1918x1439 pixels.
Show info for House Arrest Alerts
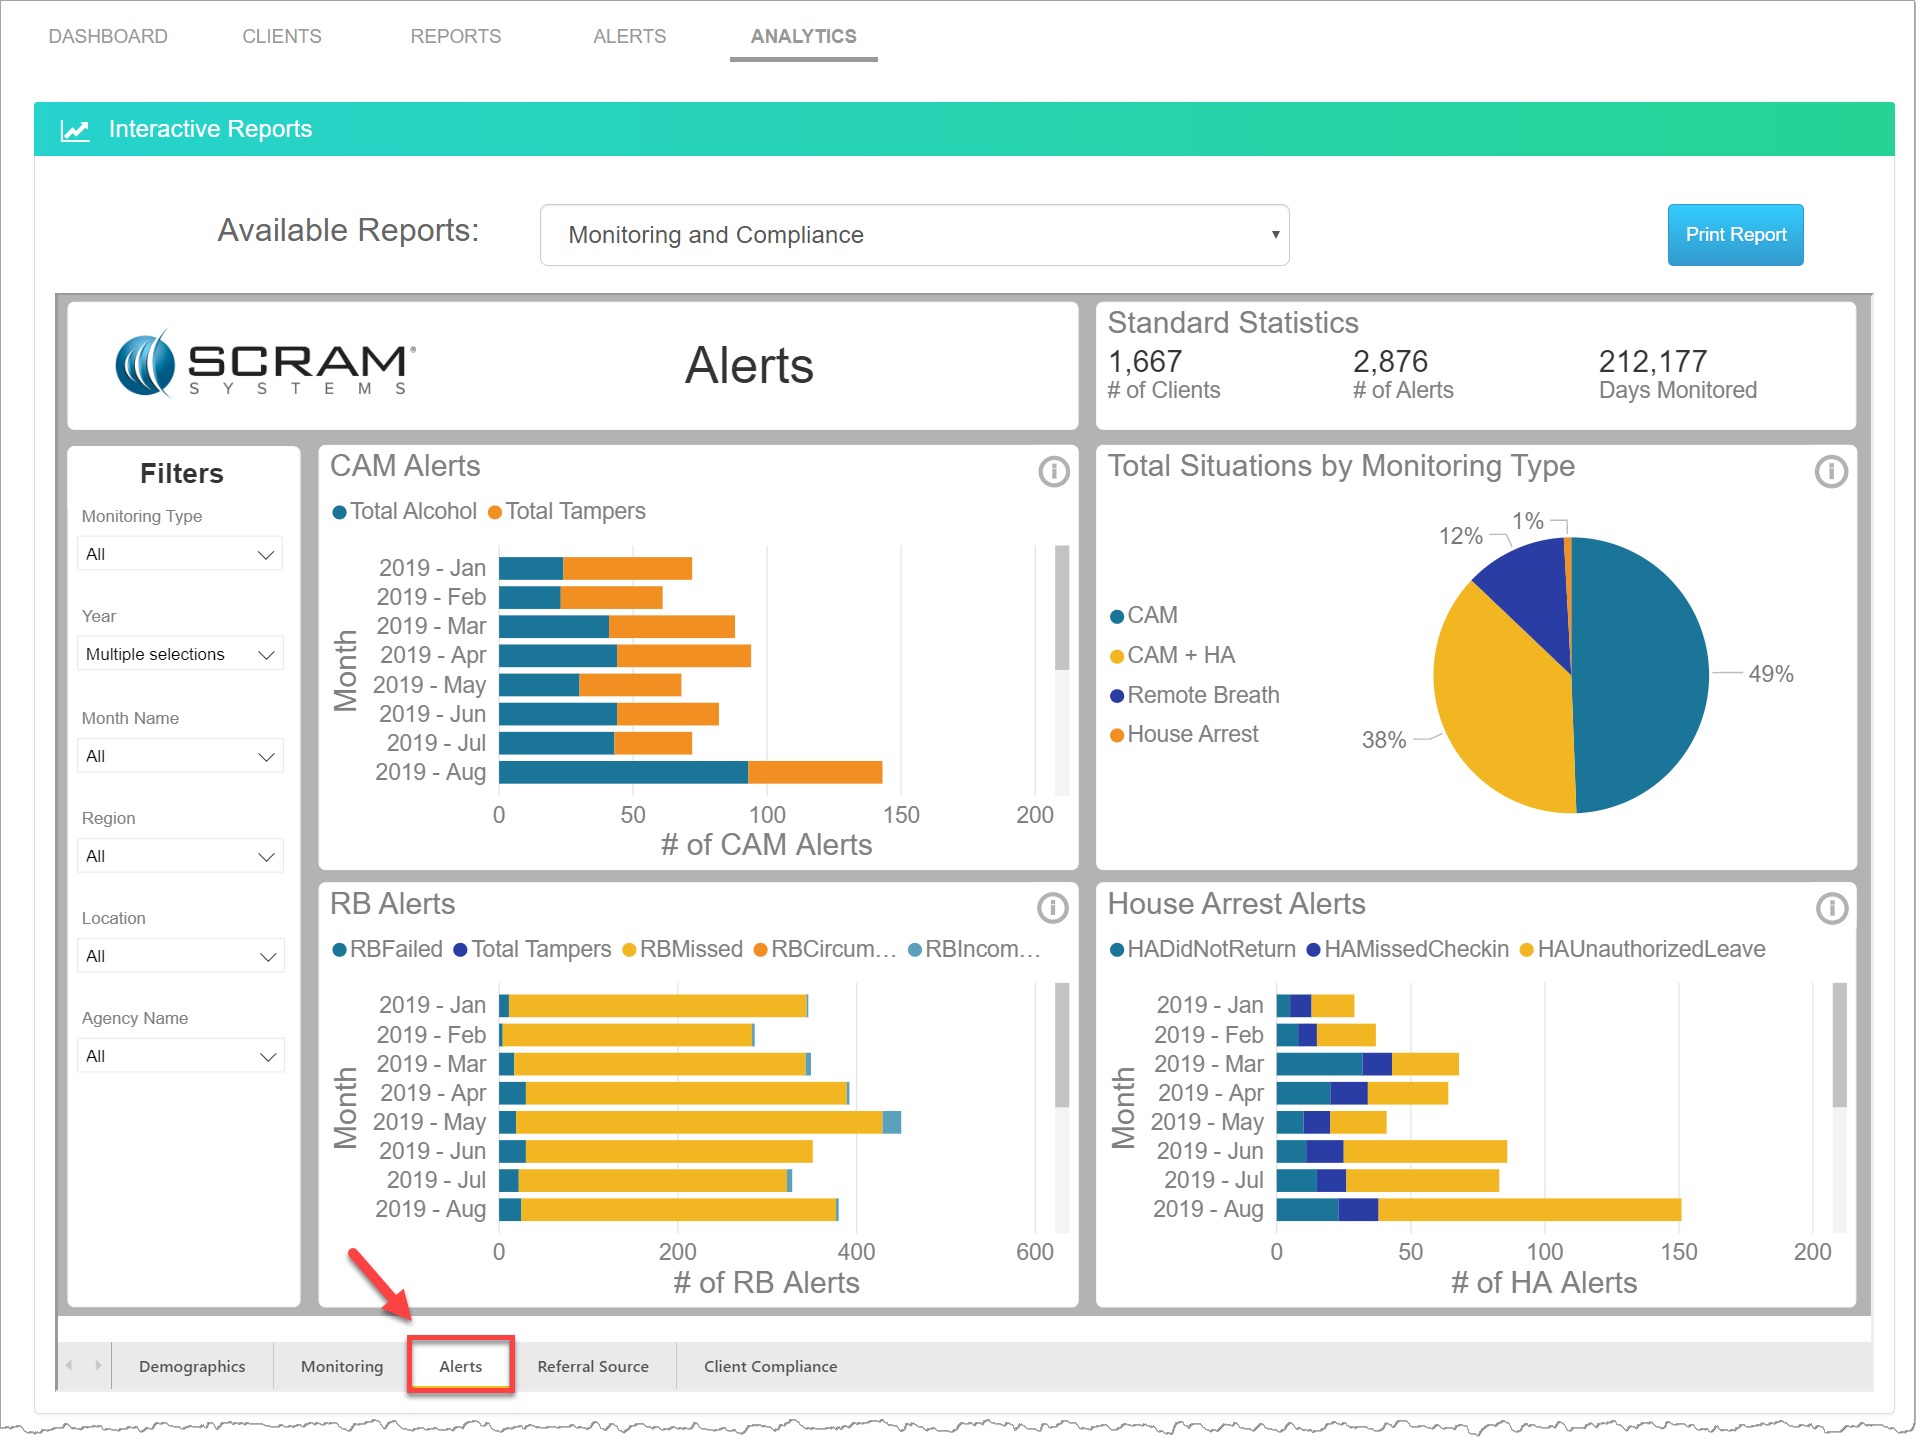1830,908
